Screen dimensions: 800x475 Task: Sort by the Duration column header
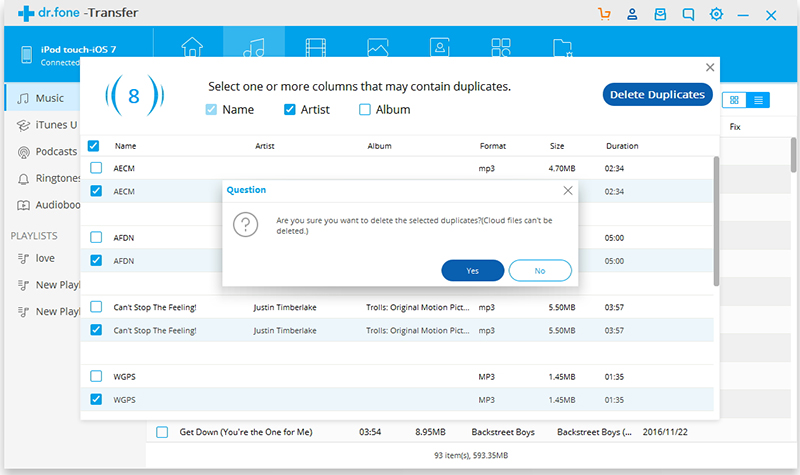pyautogui.click(x=622, y=146)
